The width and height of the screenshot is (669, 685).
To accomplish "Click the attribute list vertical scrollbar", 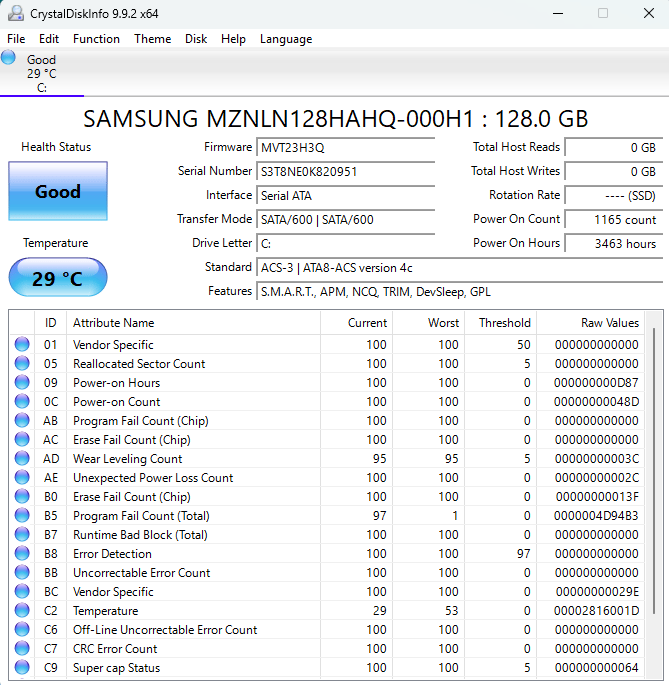I will (x=654, y=472).
